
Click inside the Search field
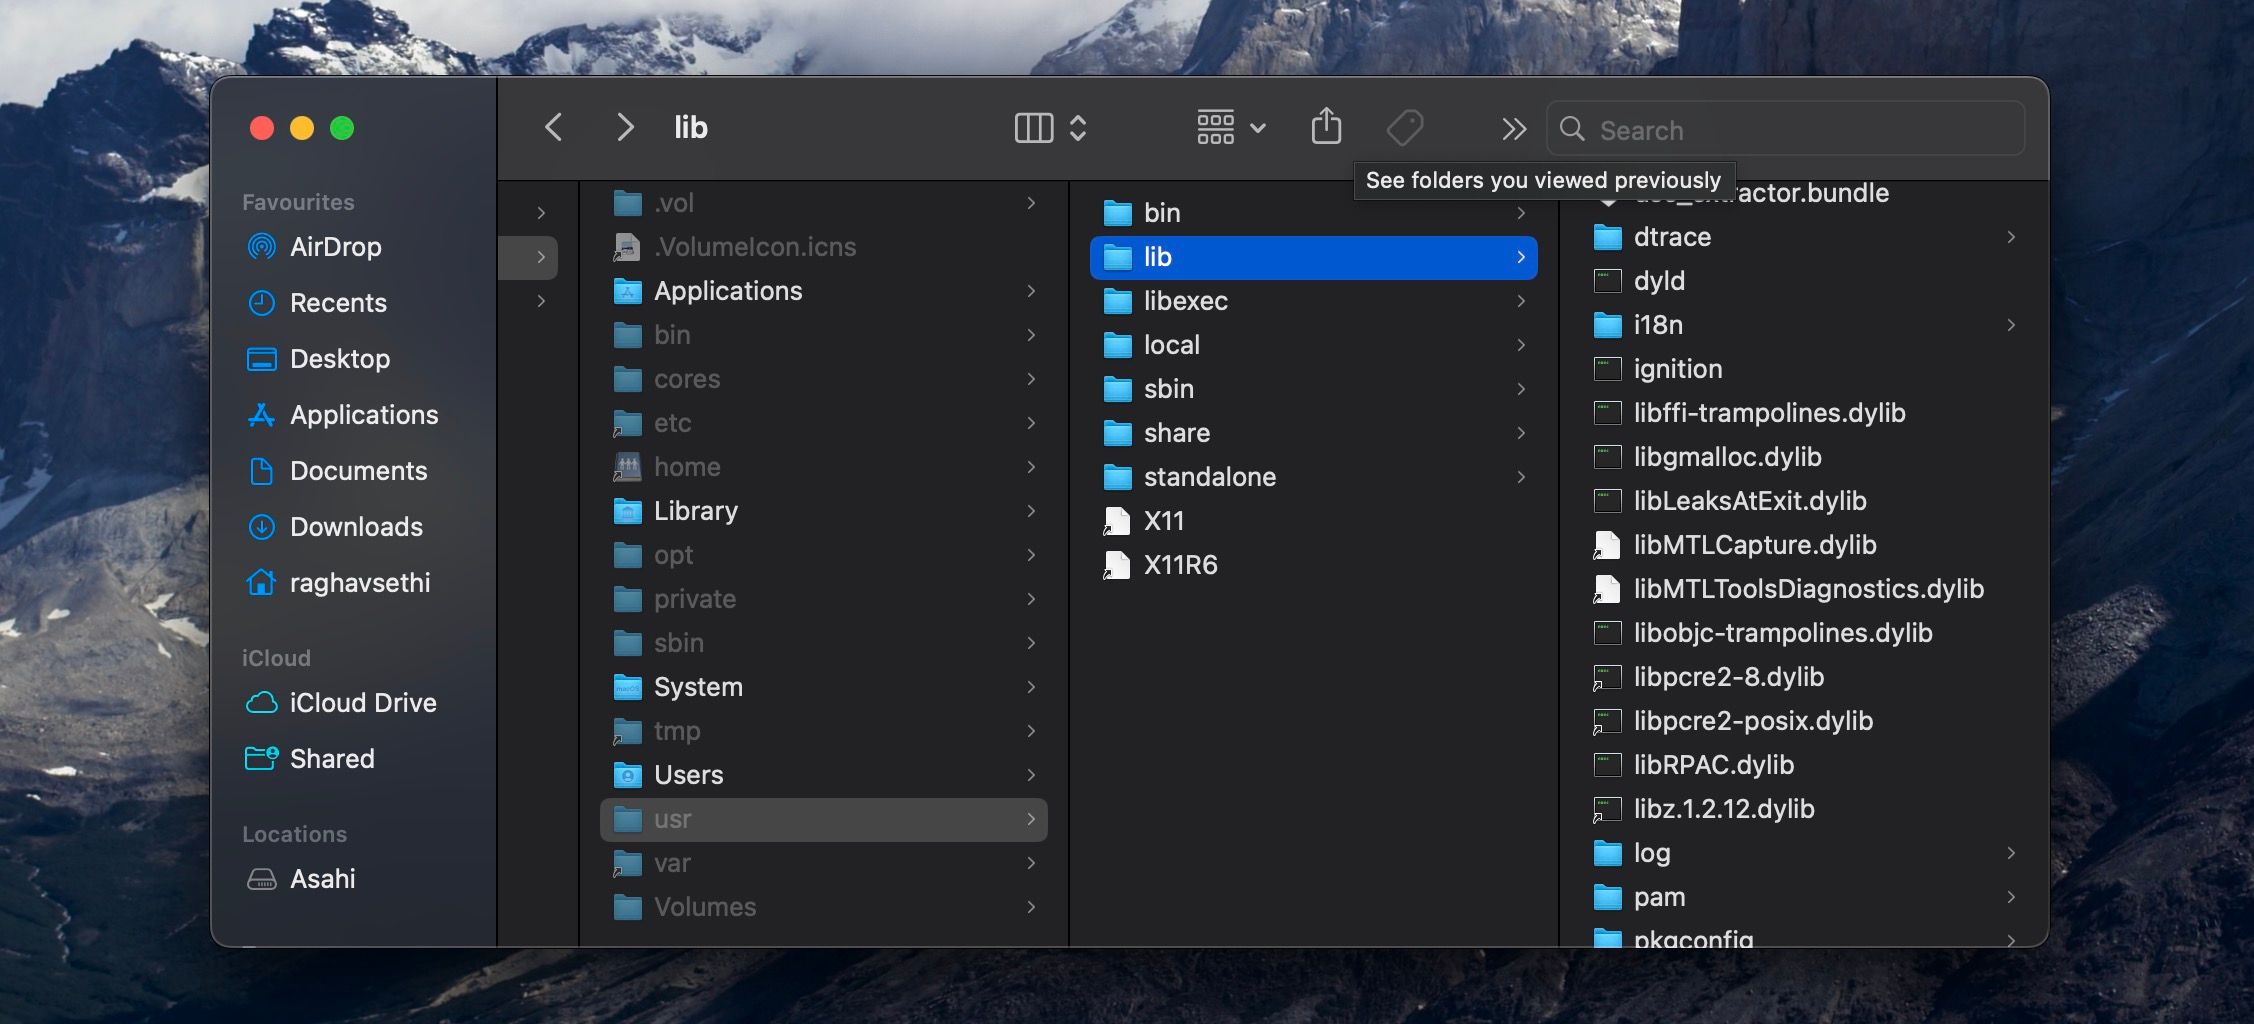click(1790, 129)
